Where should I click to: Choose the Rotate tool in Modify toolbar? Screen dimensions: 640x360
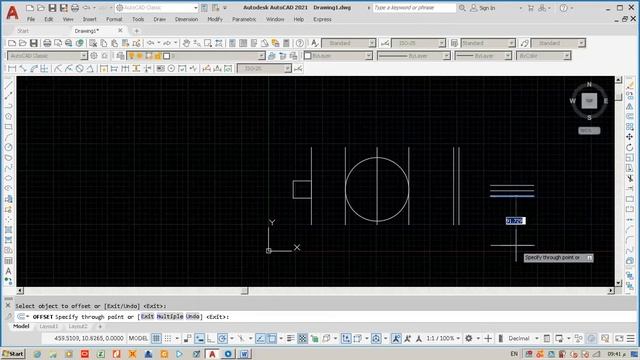(x=630, y=147)
